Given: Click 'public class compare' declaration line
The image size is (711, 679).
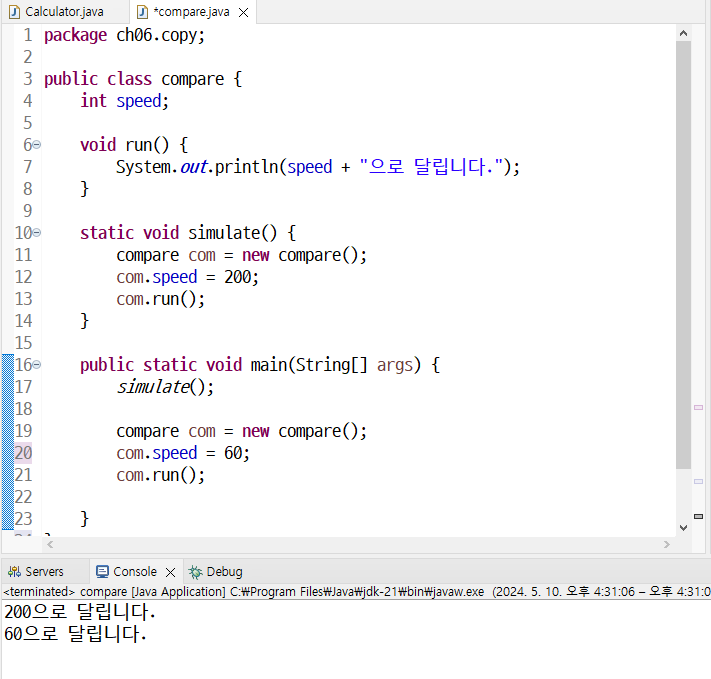Looking at the screenshot, I should (x=143, y=79).
